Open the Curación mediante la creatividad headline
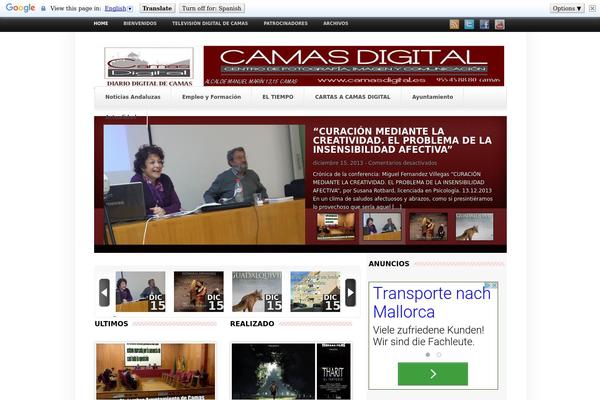The width and height of the screenshot is (600, 400). 402,140
